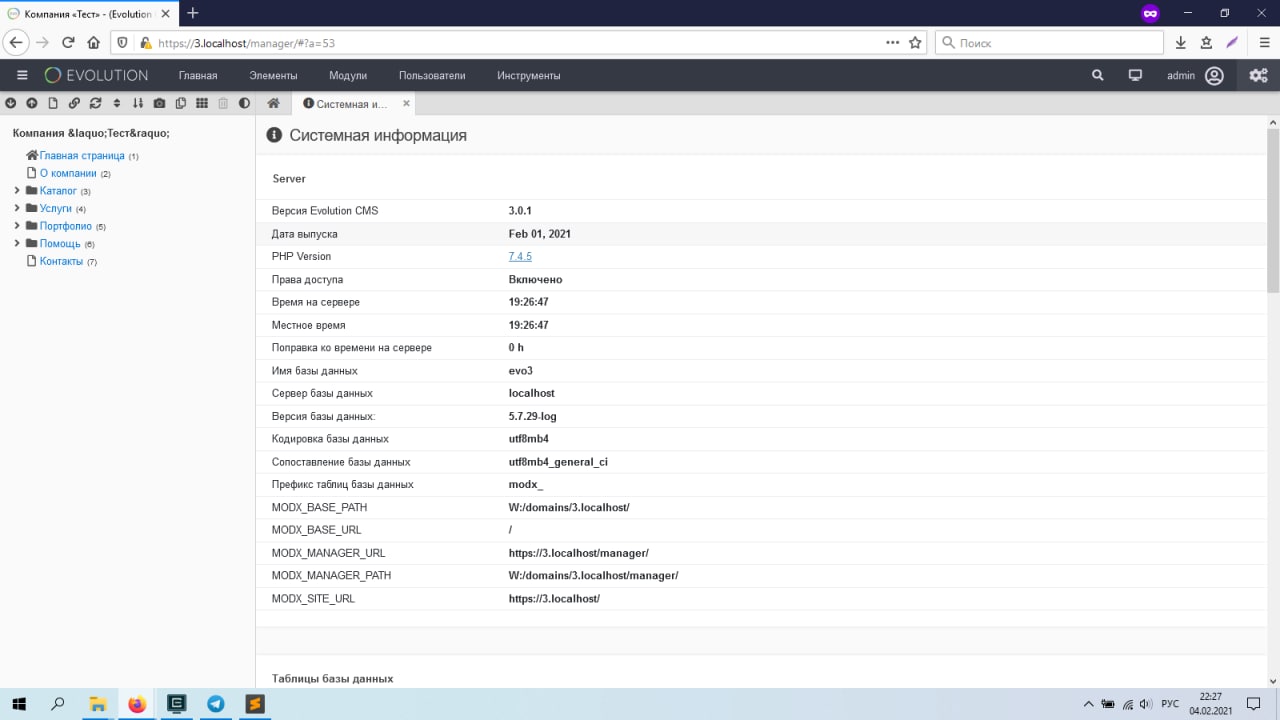Create new document using page icon in tree toolbar
The image size is (1280, 720).
[53, 103]
